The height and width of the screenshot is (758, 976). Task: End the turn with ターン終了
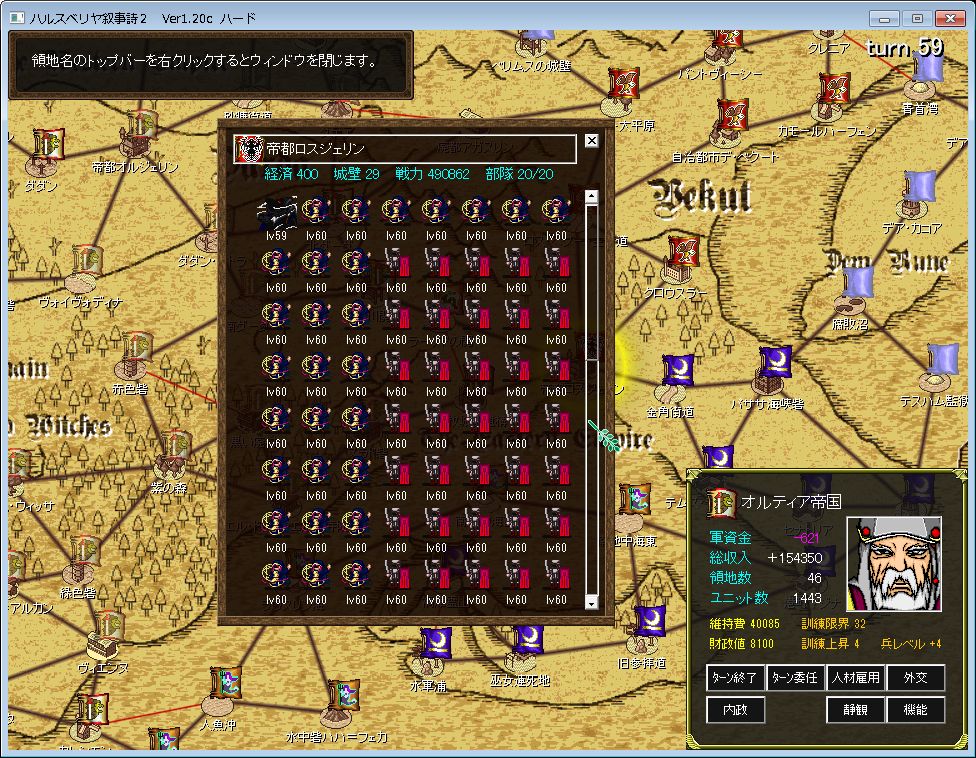(735, 678)
